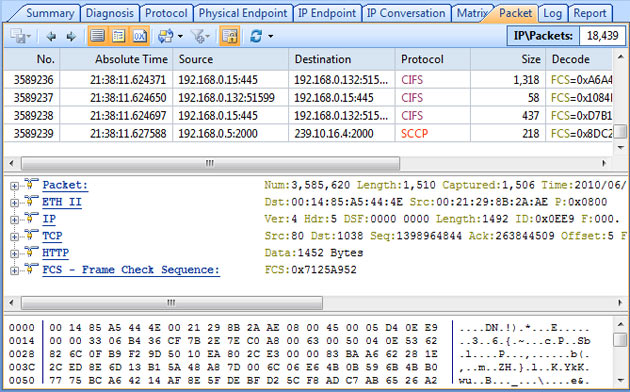Image resolution: width=630 pixels, height=392 pixels.
Task: Expand the IP tree node
Action: tap(14, 220)
